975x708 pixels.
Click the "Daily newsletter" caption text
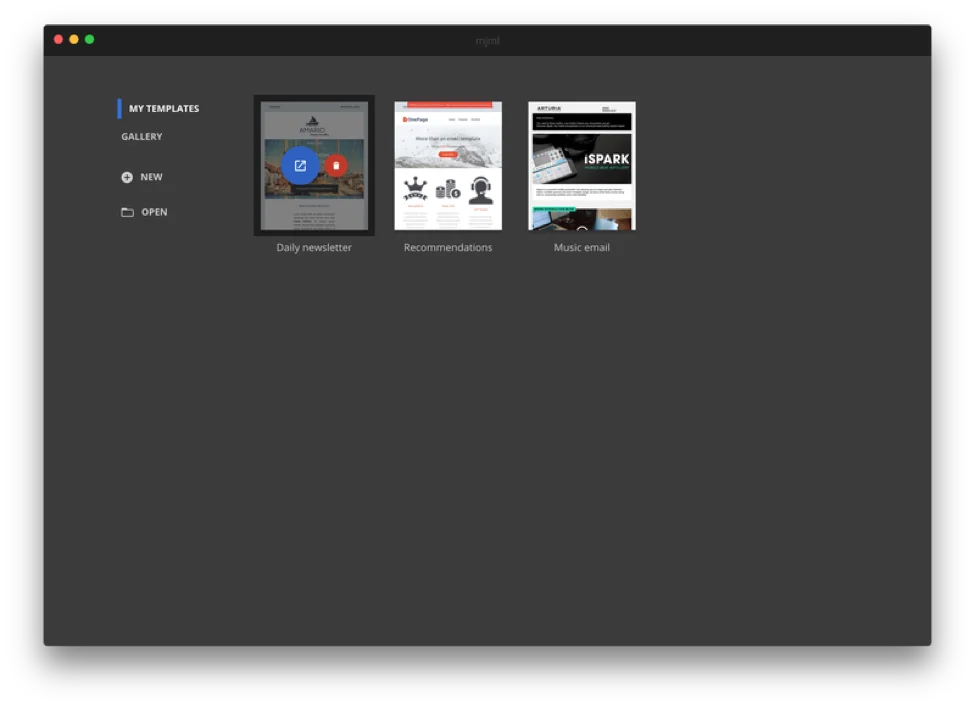tap(314, 248)
